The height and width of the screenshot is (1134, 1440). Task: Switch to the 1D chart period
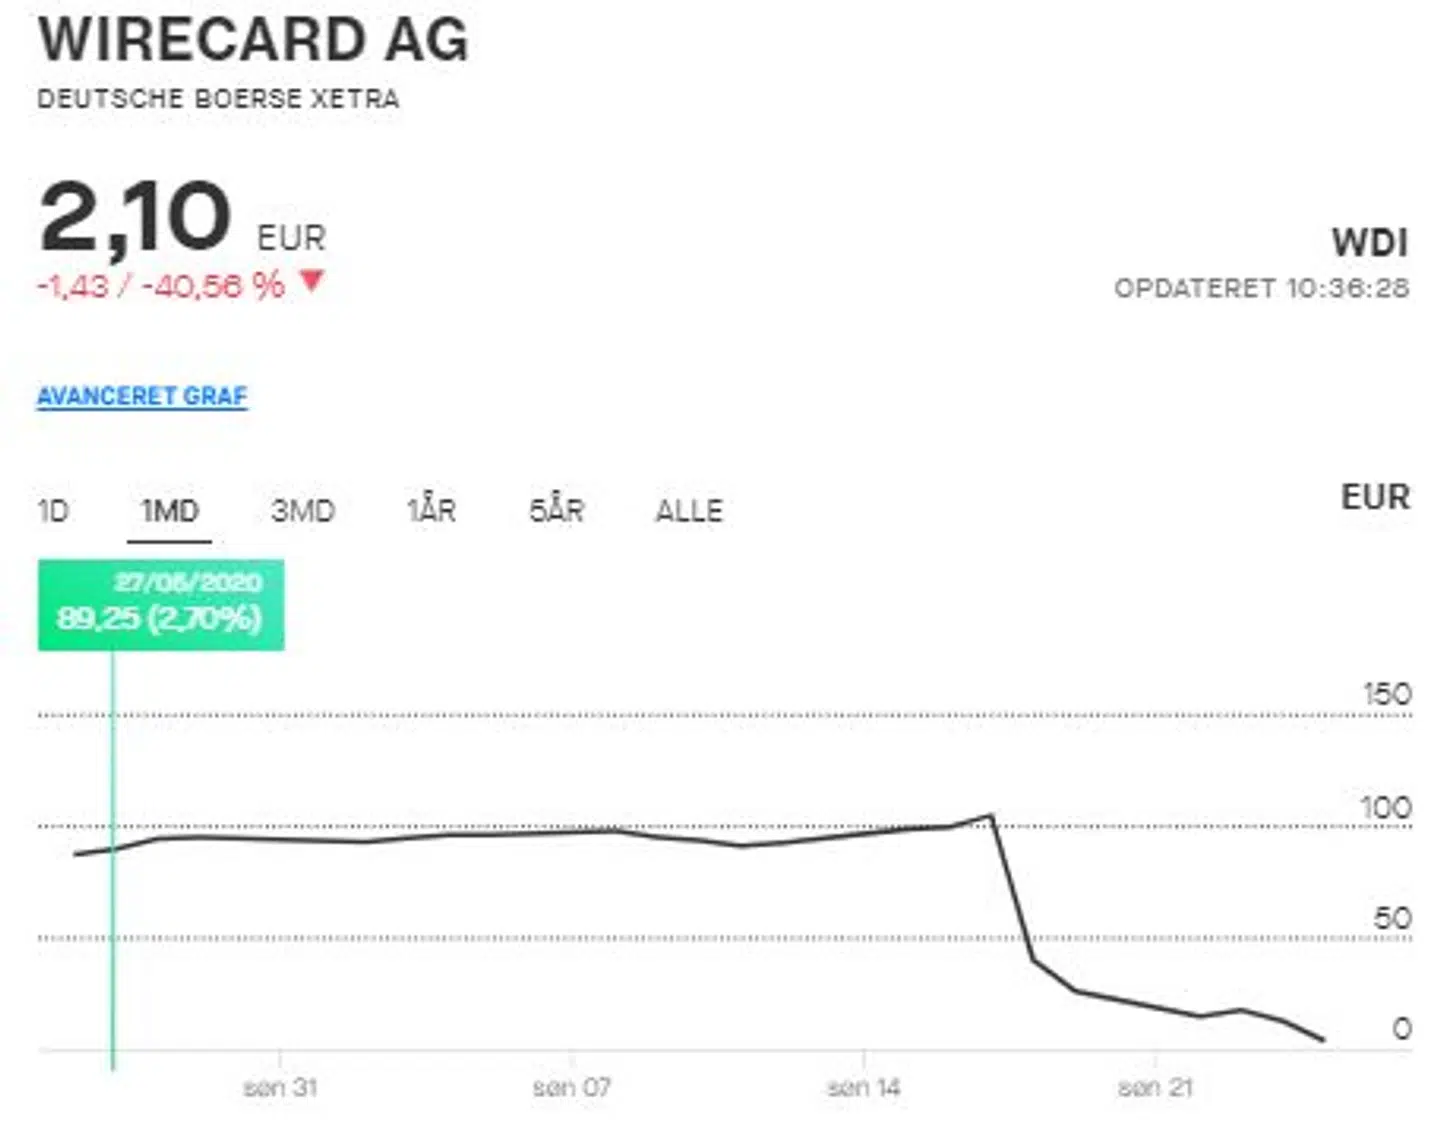coord(54,510)
